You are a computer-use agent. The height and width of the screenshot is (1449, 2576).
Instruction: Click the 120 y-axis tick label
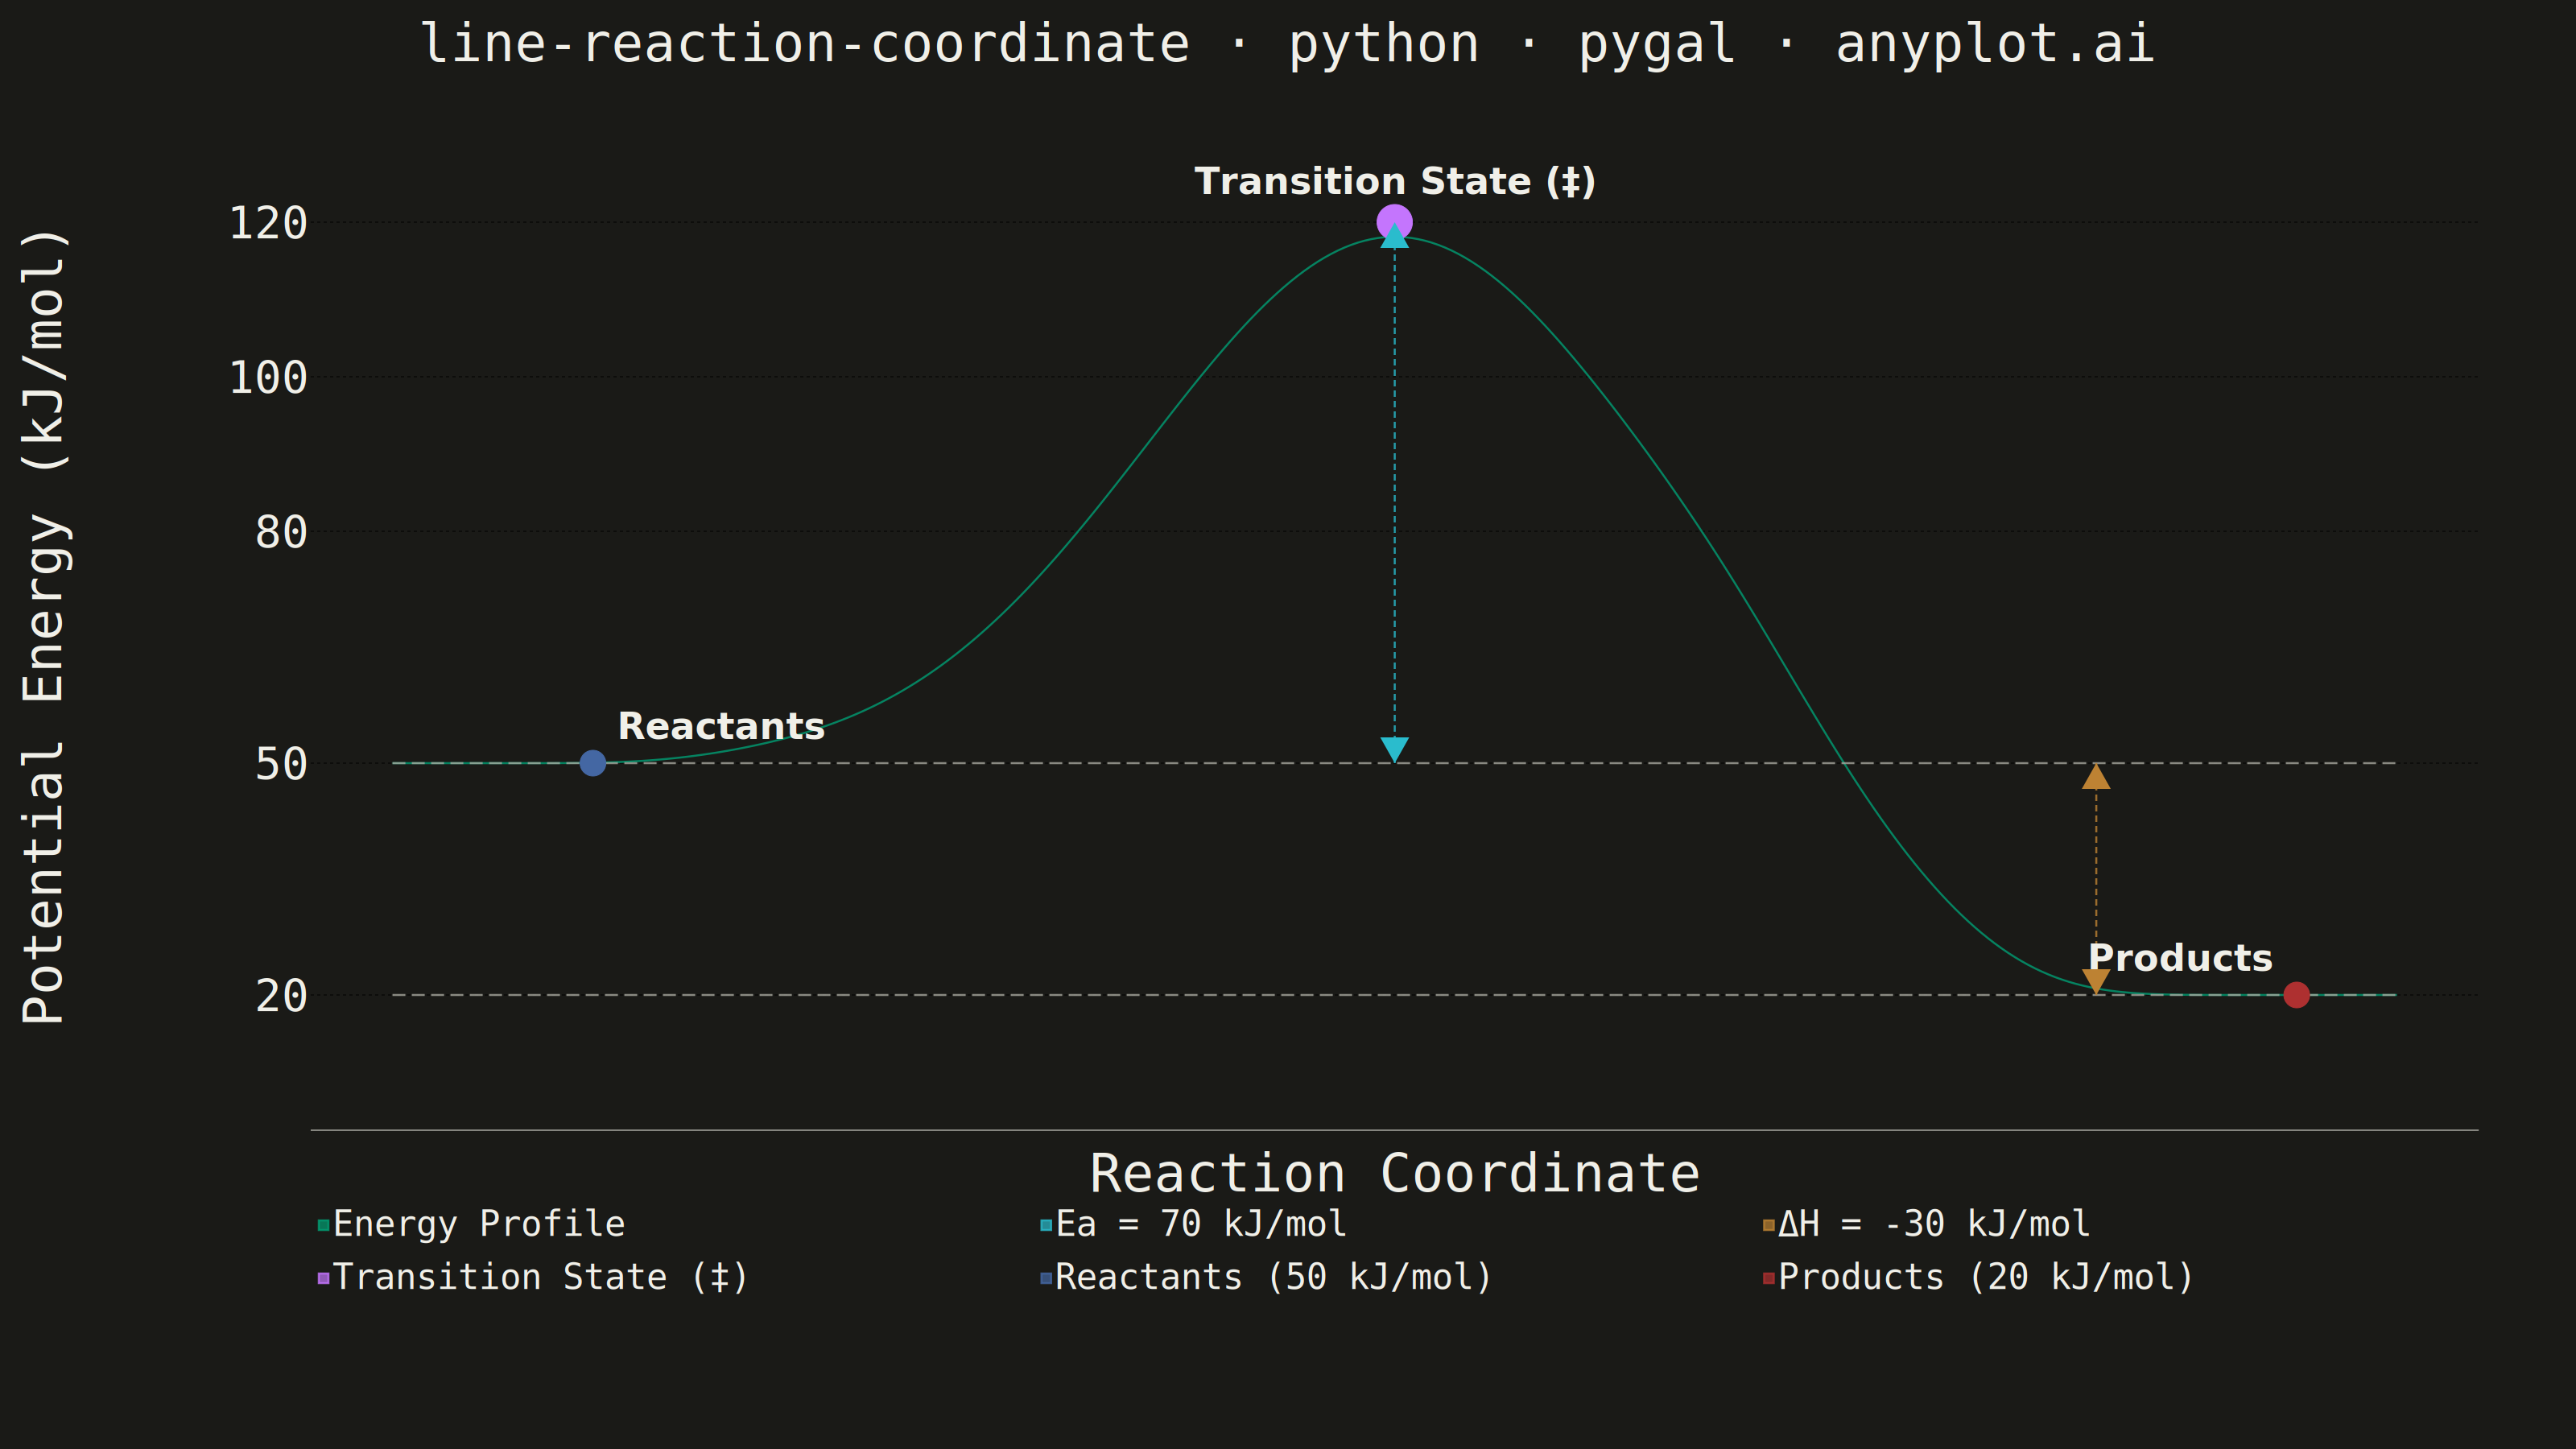tap(268, 223)
